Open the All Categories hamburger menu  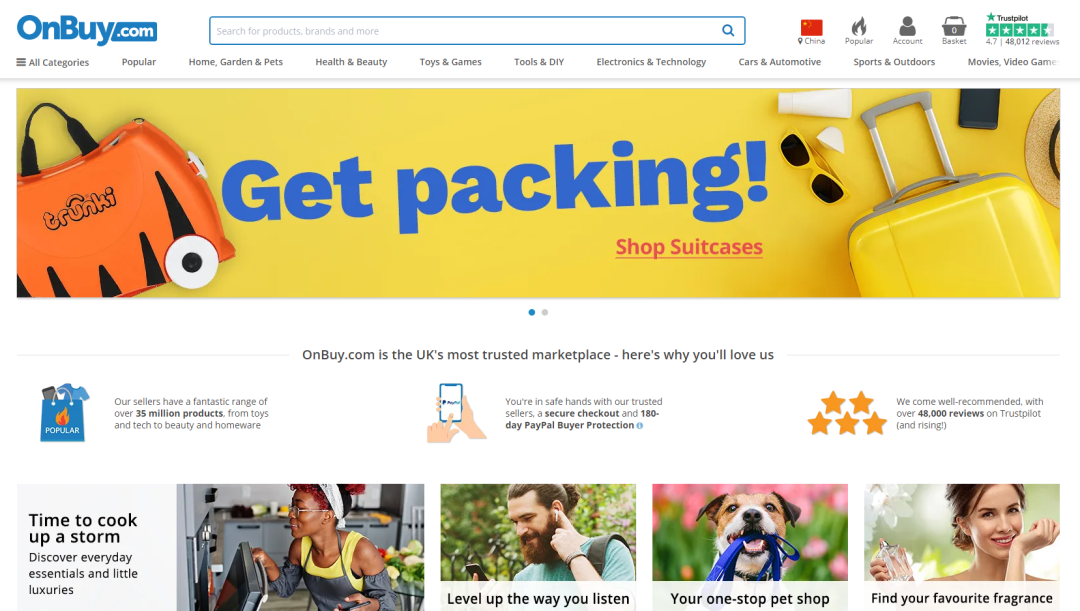[53, 62]
